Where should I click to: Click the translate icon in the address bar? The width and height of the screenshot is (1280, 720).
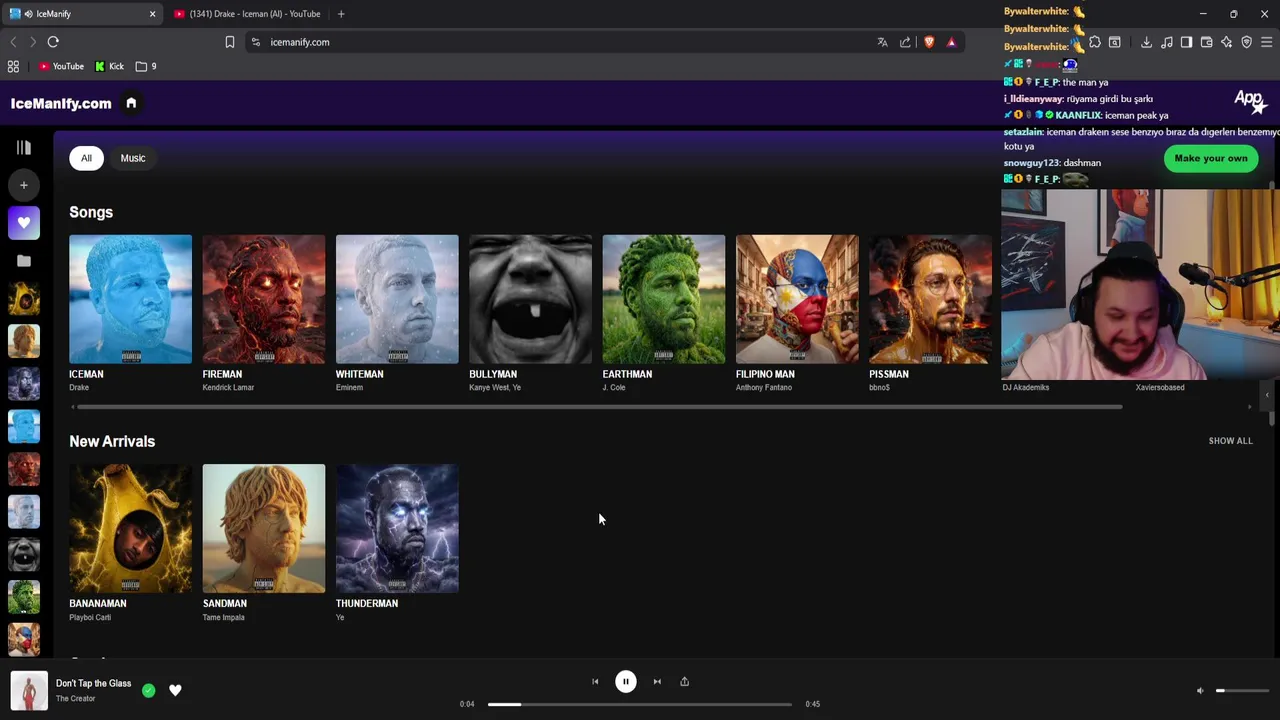[882, 42]
